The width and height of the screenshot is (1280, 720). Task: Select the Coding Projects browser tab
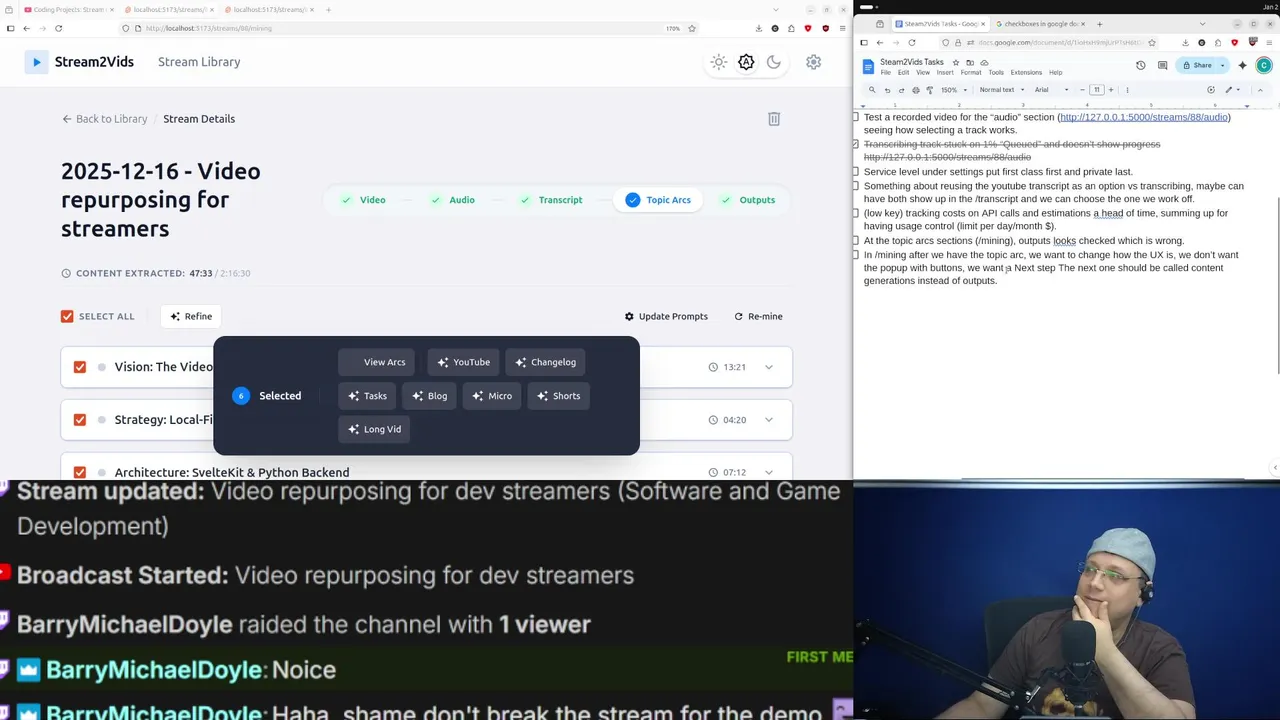68,10
